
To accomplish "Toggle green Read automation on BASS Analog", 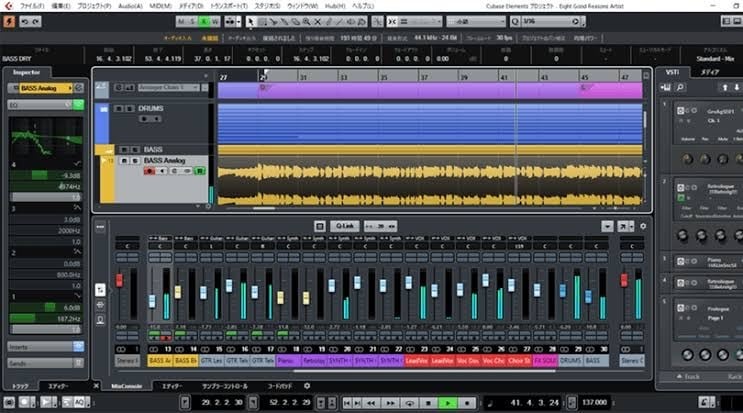I will point(200,171).
